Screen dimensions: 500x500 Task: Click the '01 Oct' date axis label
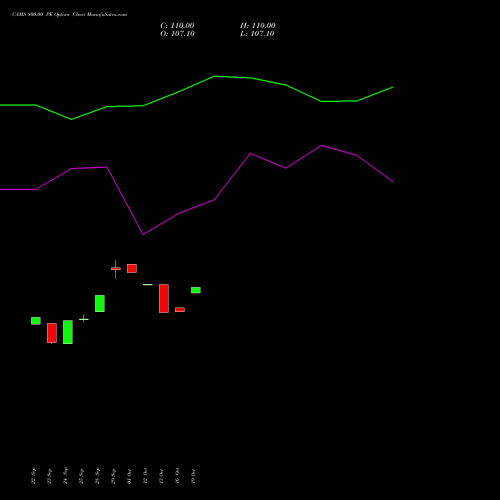(x=129, y=476)
